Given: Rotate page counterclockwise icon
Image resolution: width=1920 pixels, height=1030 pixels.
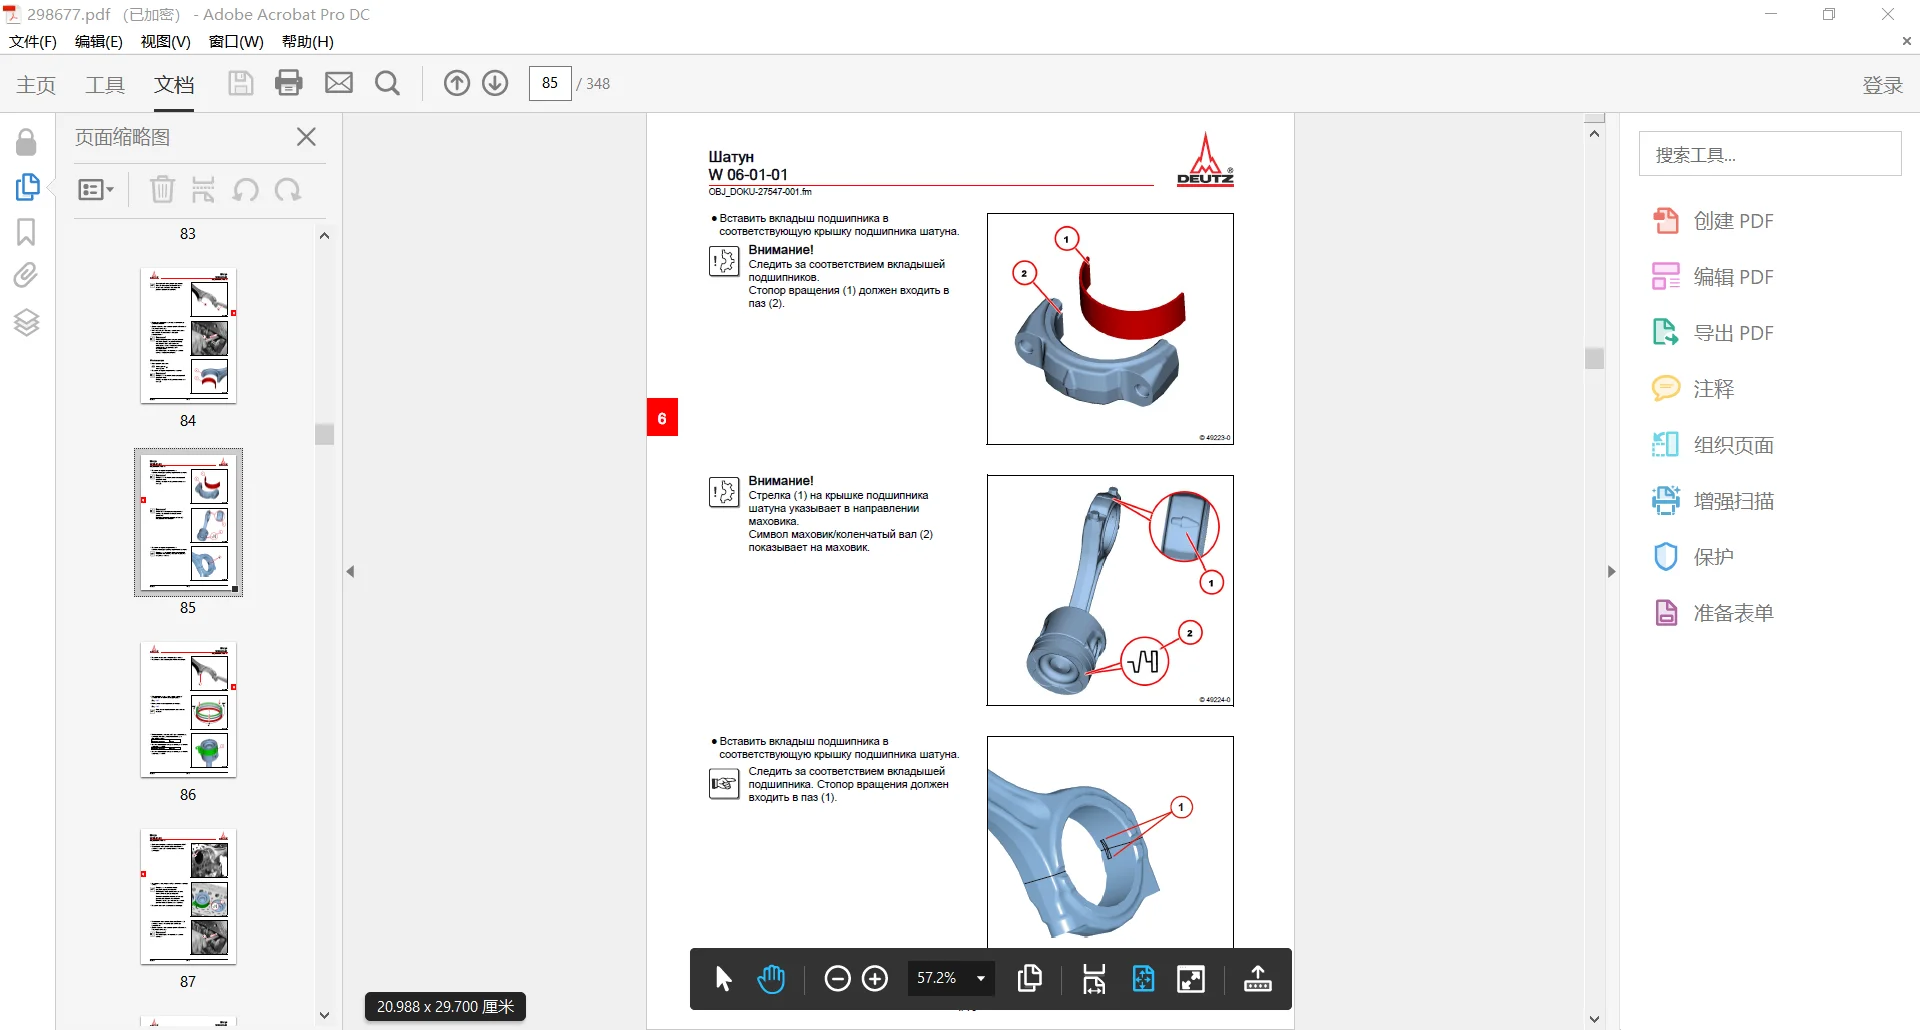Looking at the screenshot, I should (246, 189).
